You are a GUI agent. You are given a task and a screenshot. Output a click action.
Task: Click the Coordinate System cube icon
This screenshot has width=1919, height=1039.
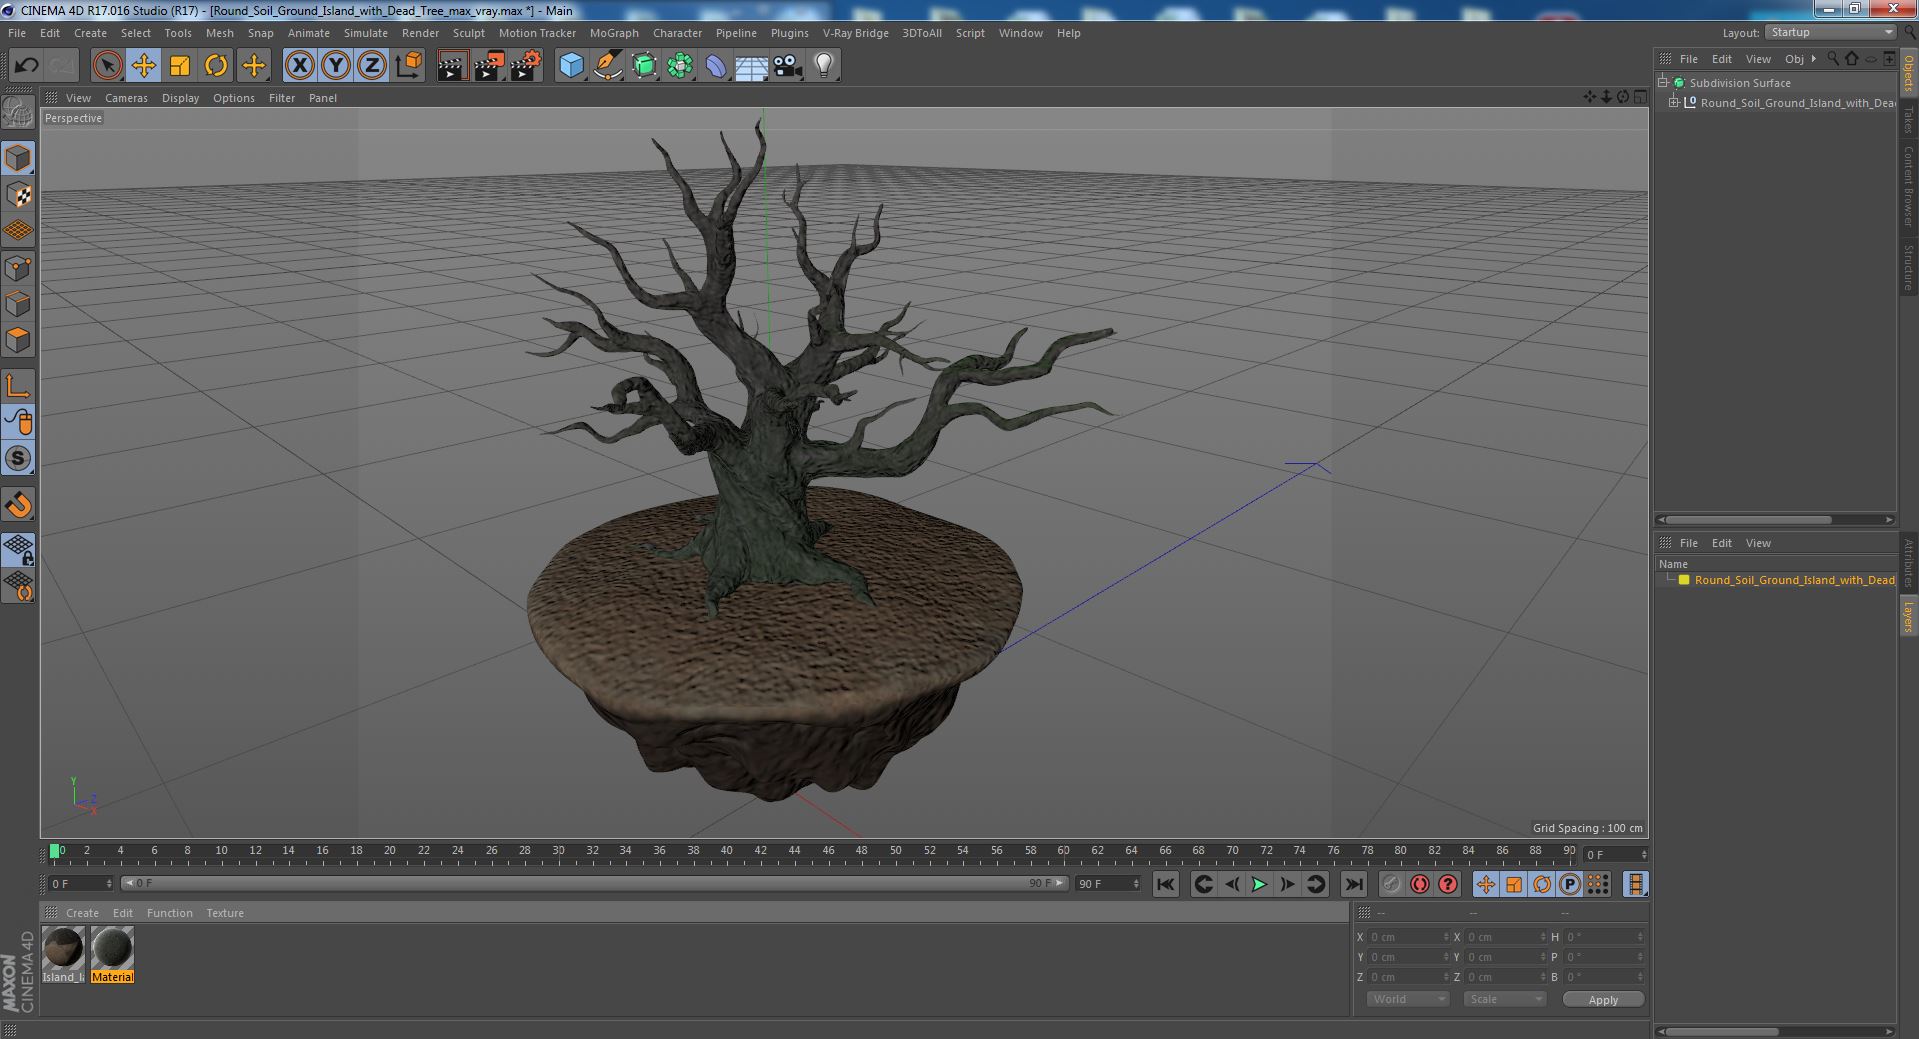[x=408, y=66]
